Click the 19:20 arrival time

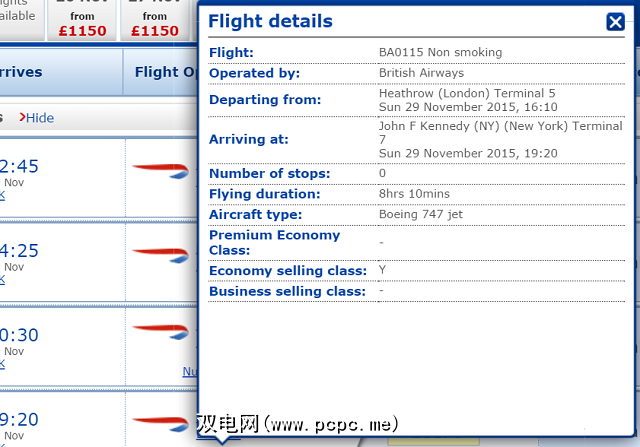point(20,420)
